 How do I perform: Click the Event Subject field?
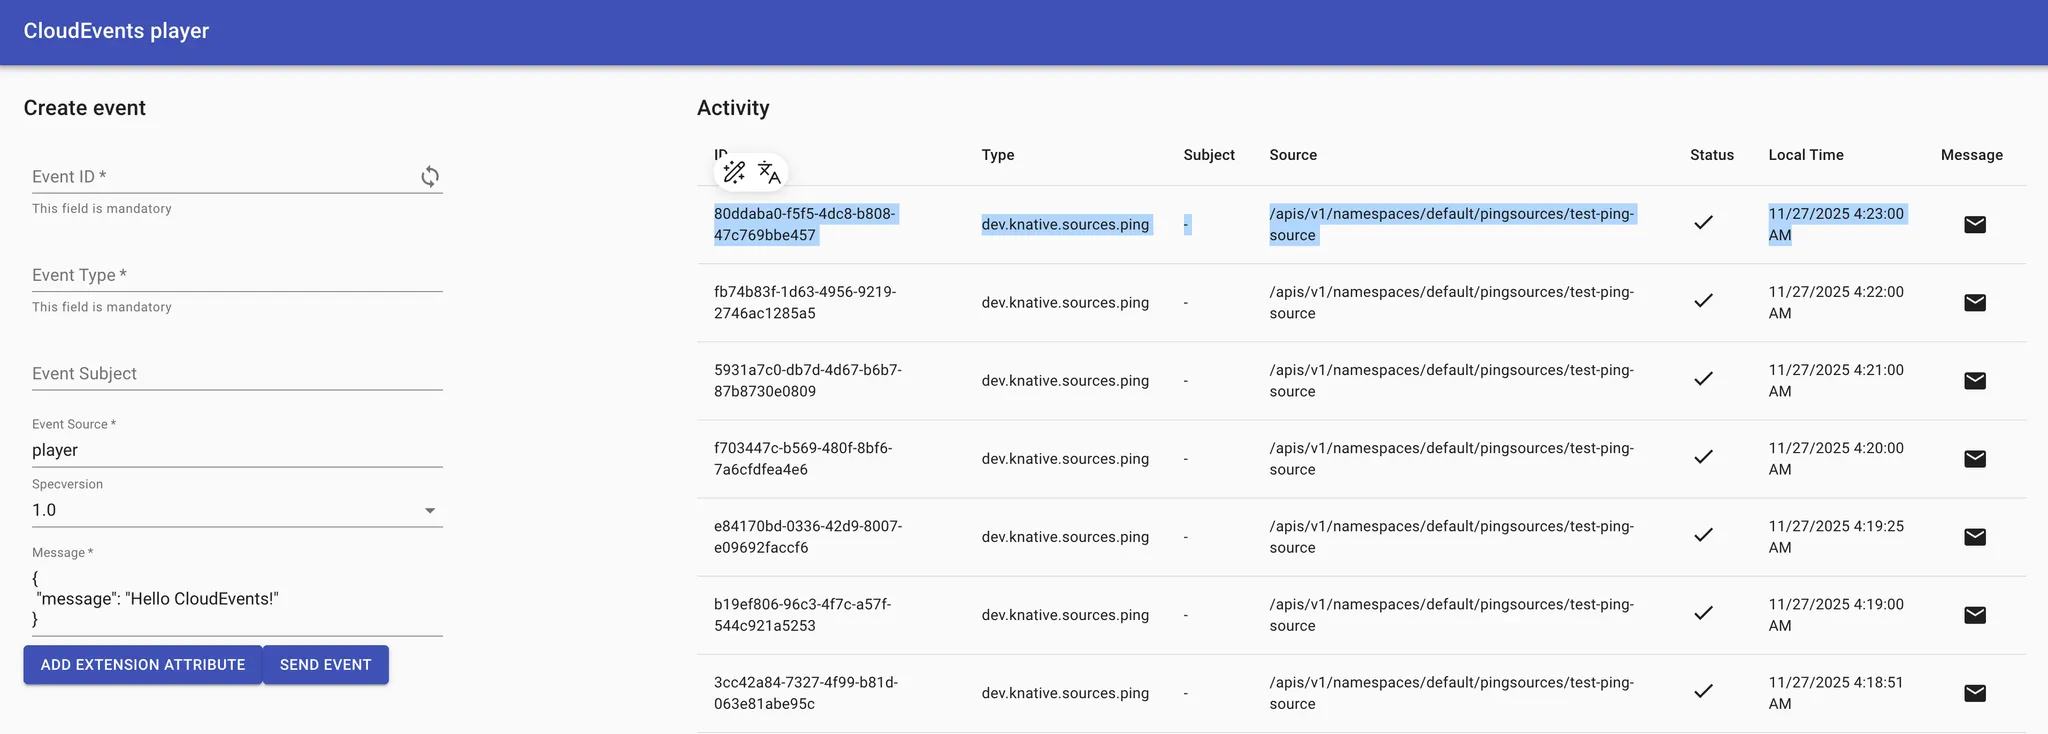click(236, 374)
